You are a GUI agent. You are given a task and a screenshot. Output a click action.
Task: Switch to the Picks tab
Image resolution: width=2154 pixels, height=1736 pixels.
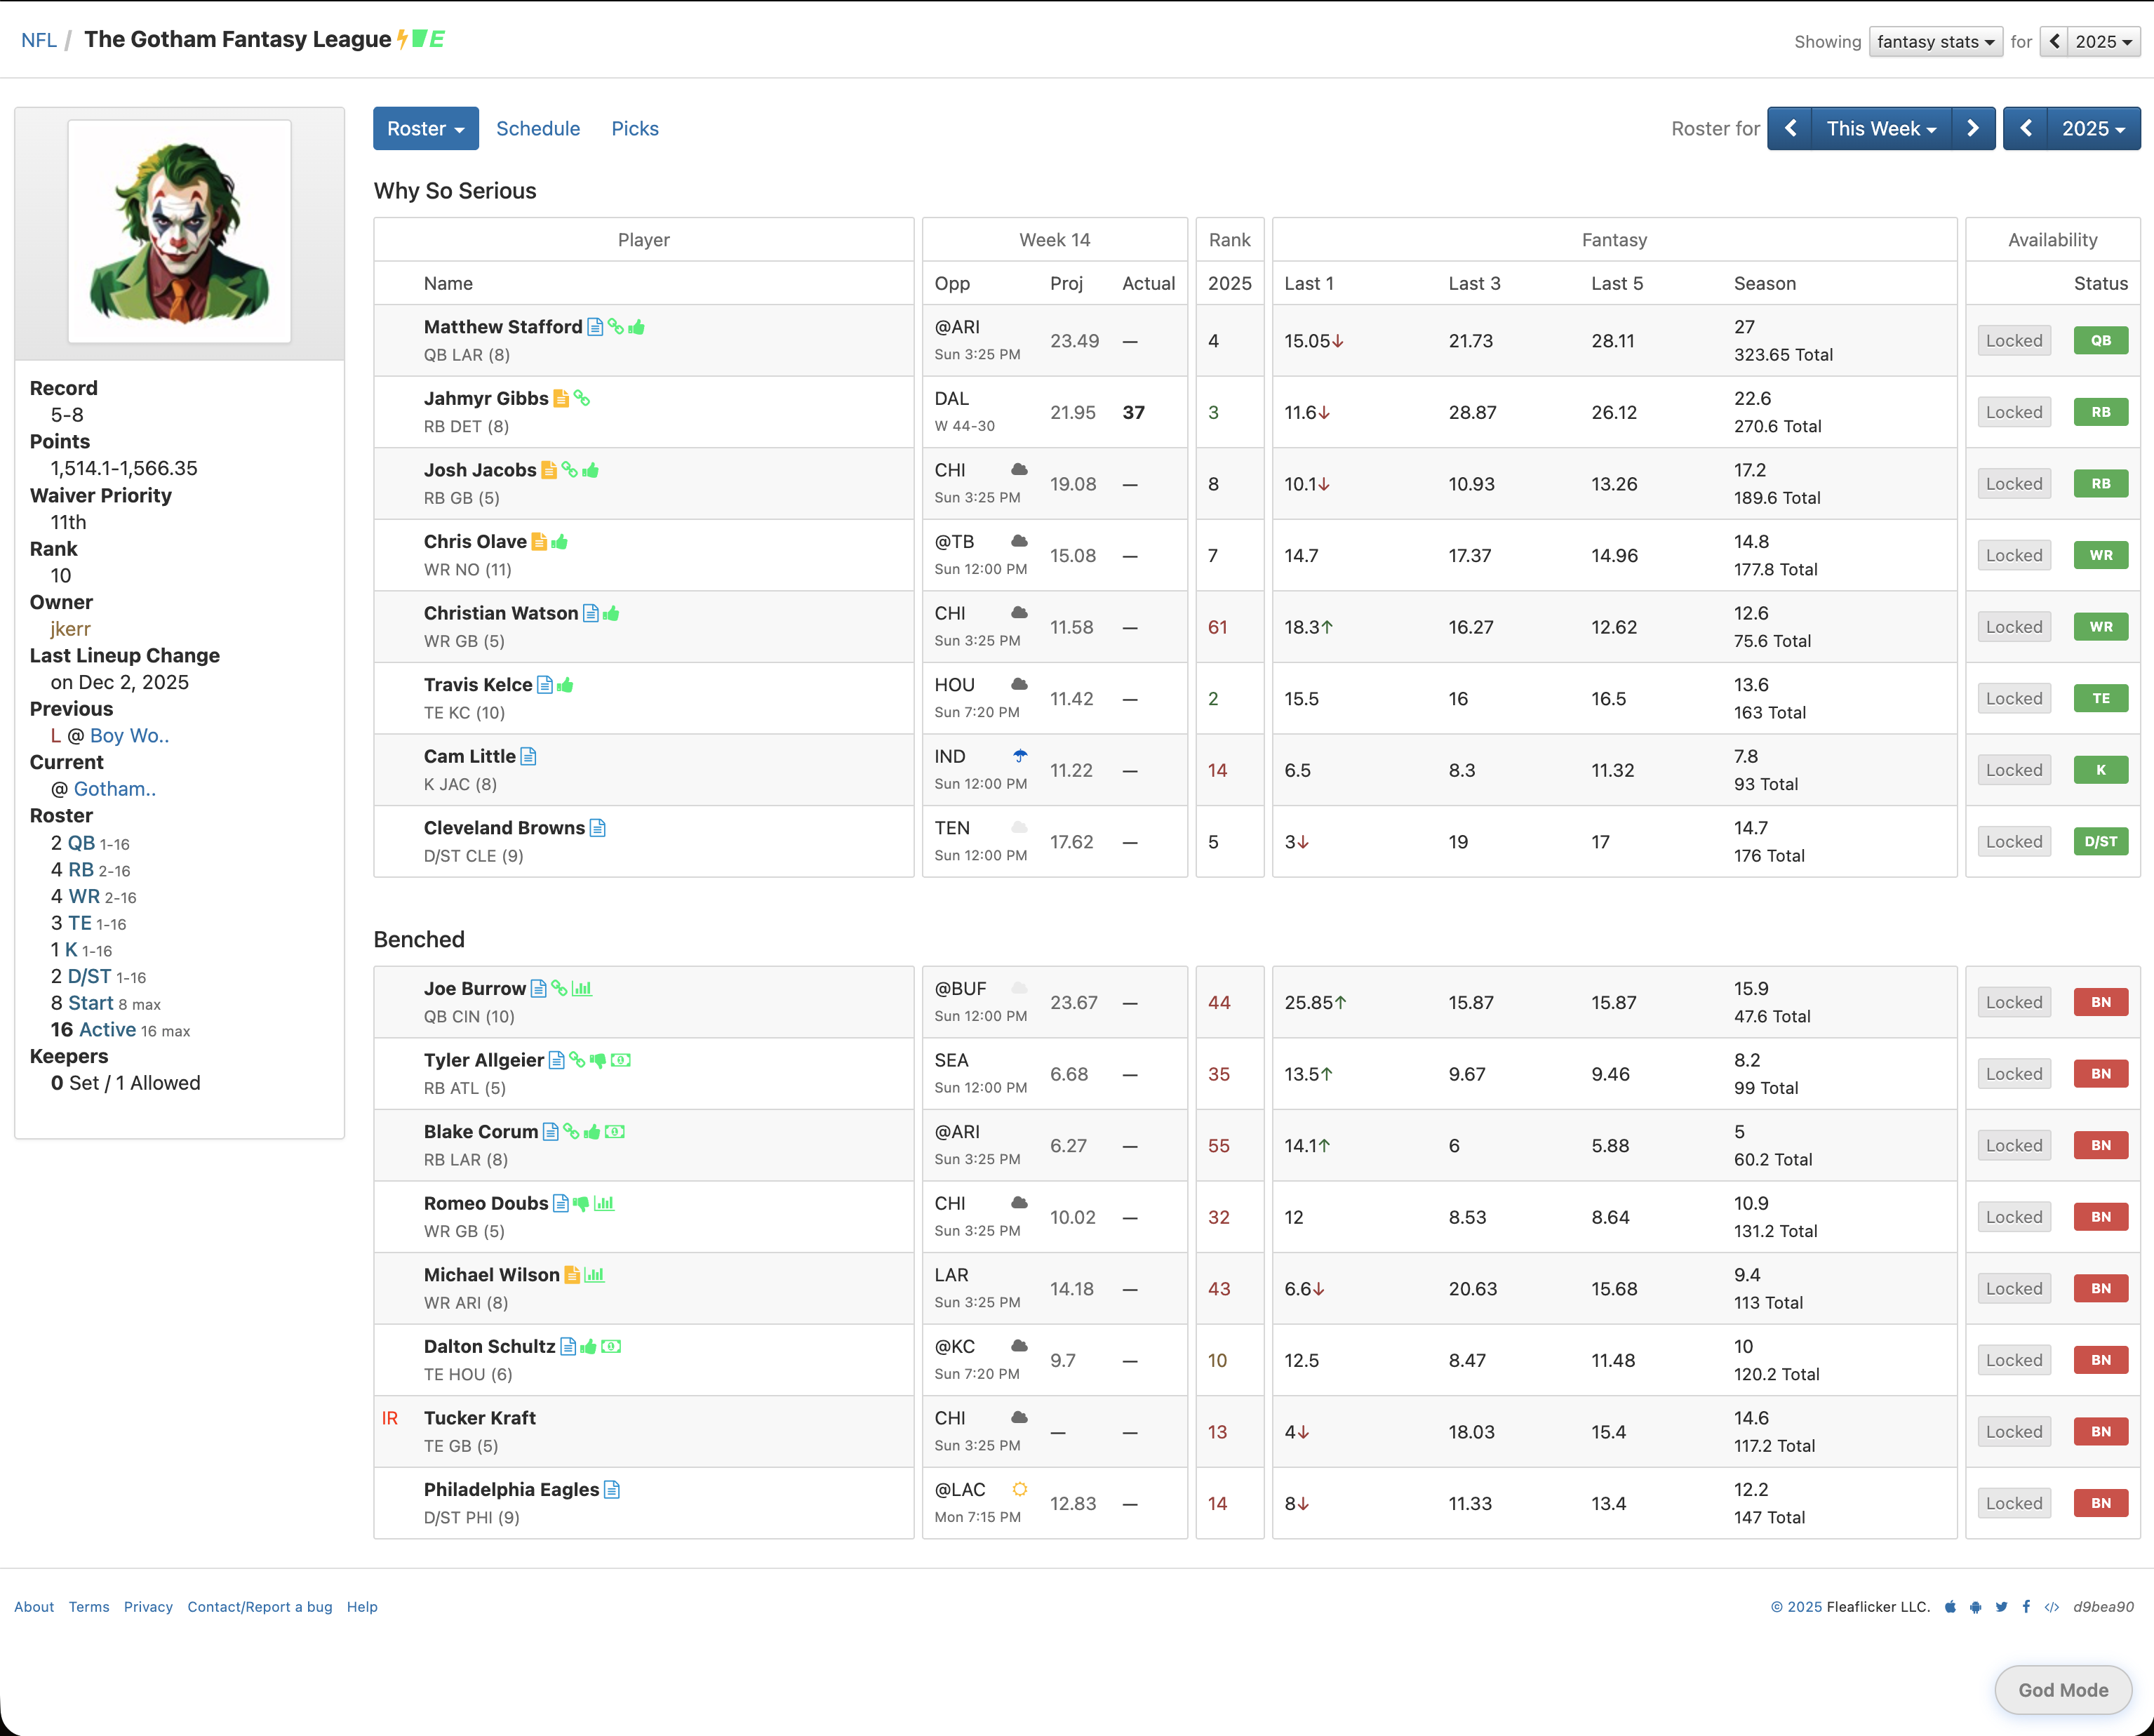coord(634,128)
